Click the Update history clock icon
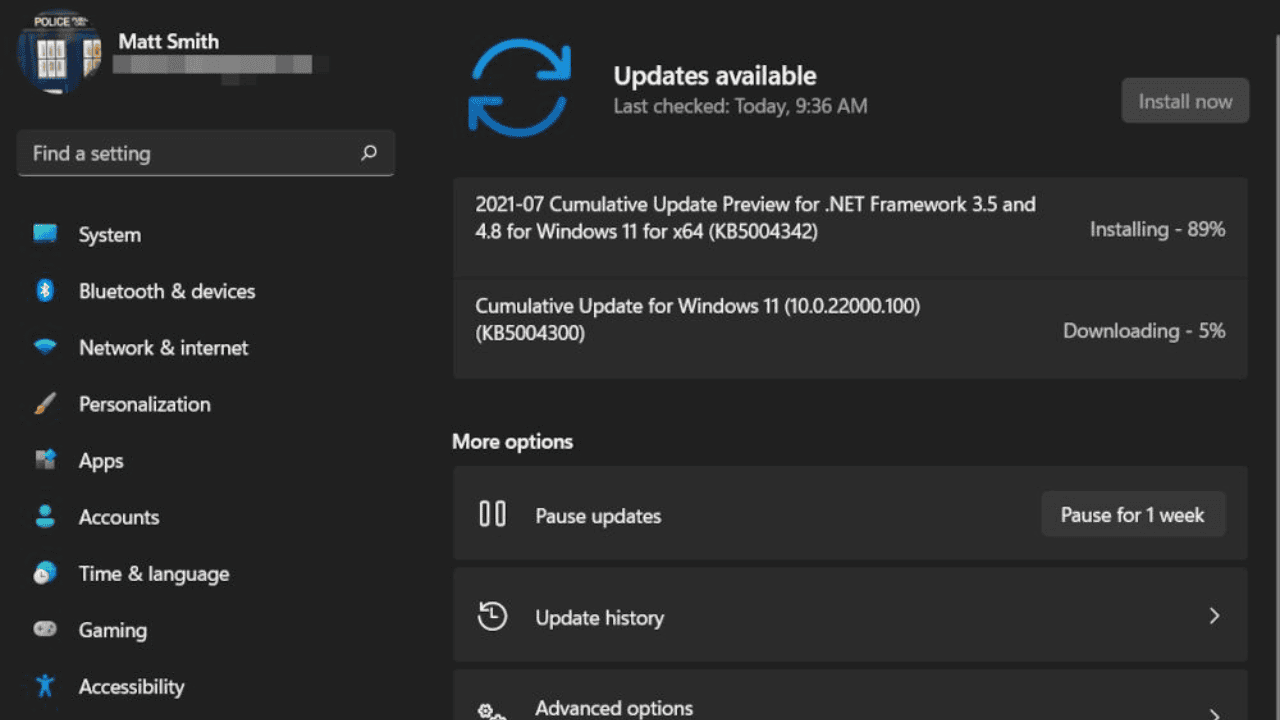The height and width of the screenshot is (720, 1280). [492, 616]
